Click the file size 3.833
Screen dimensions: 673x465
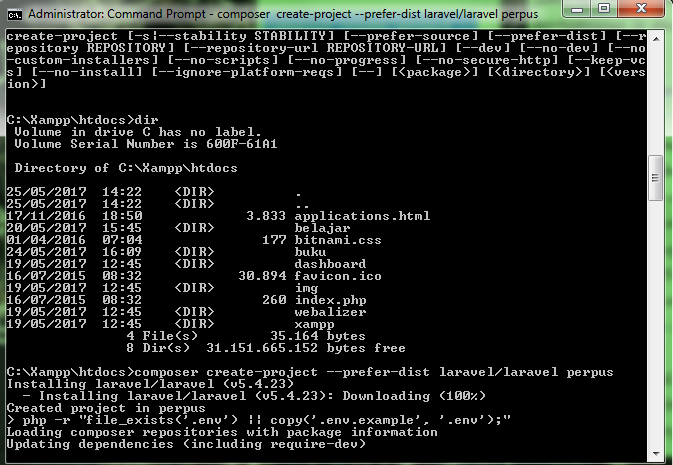266,216
